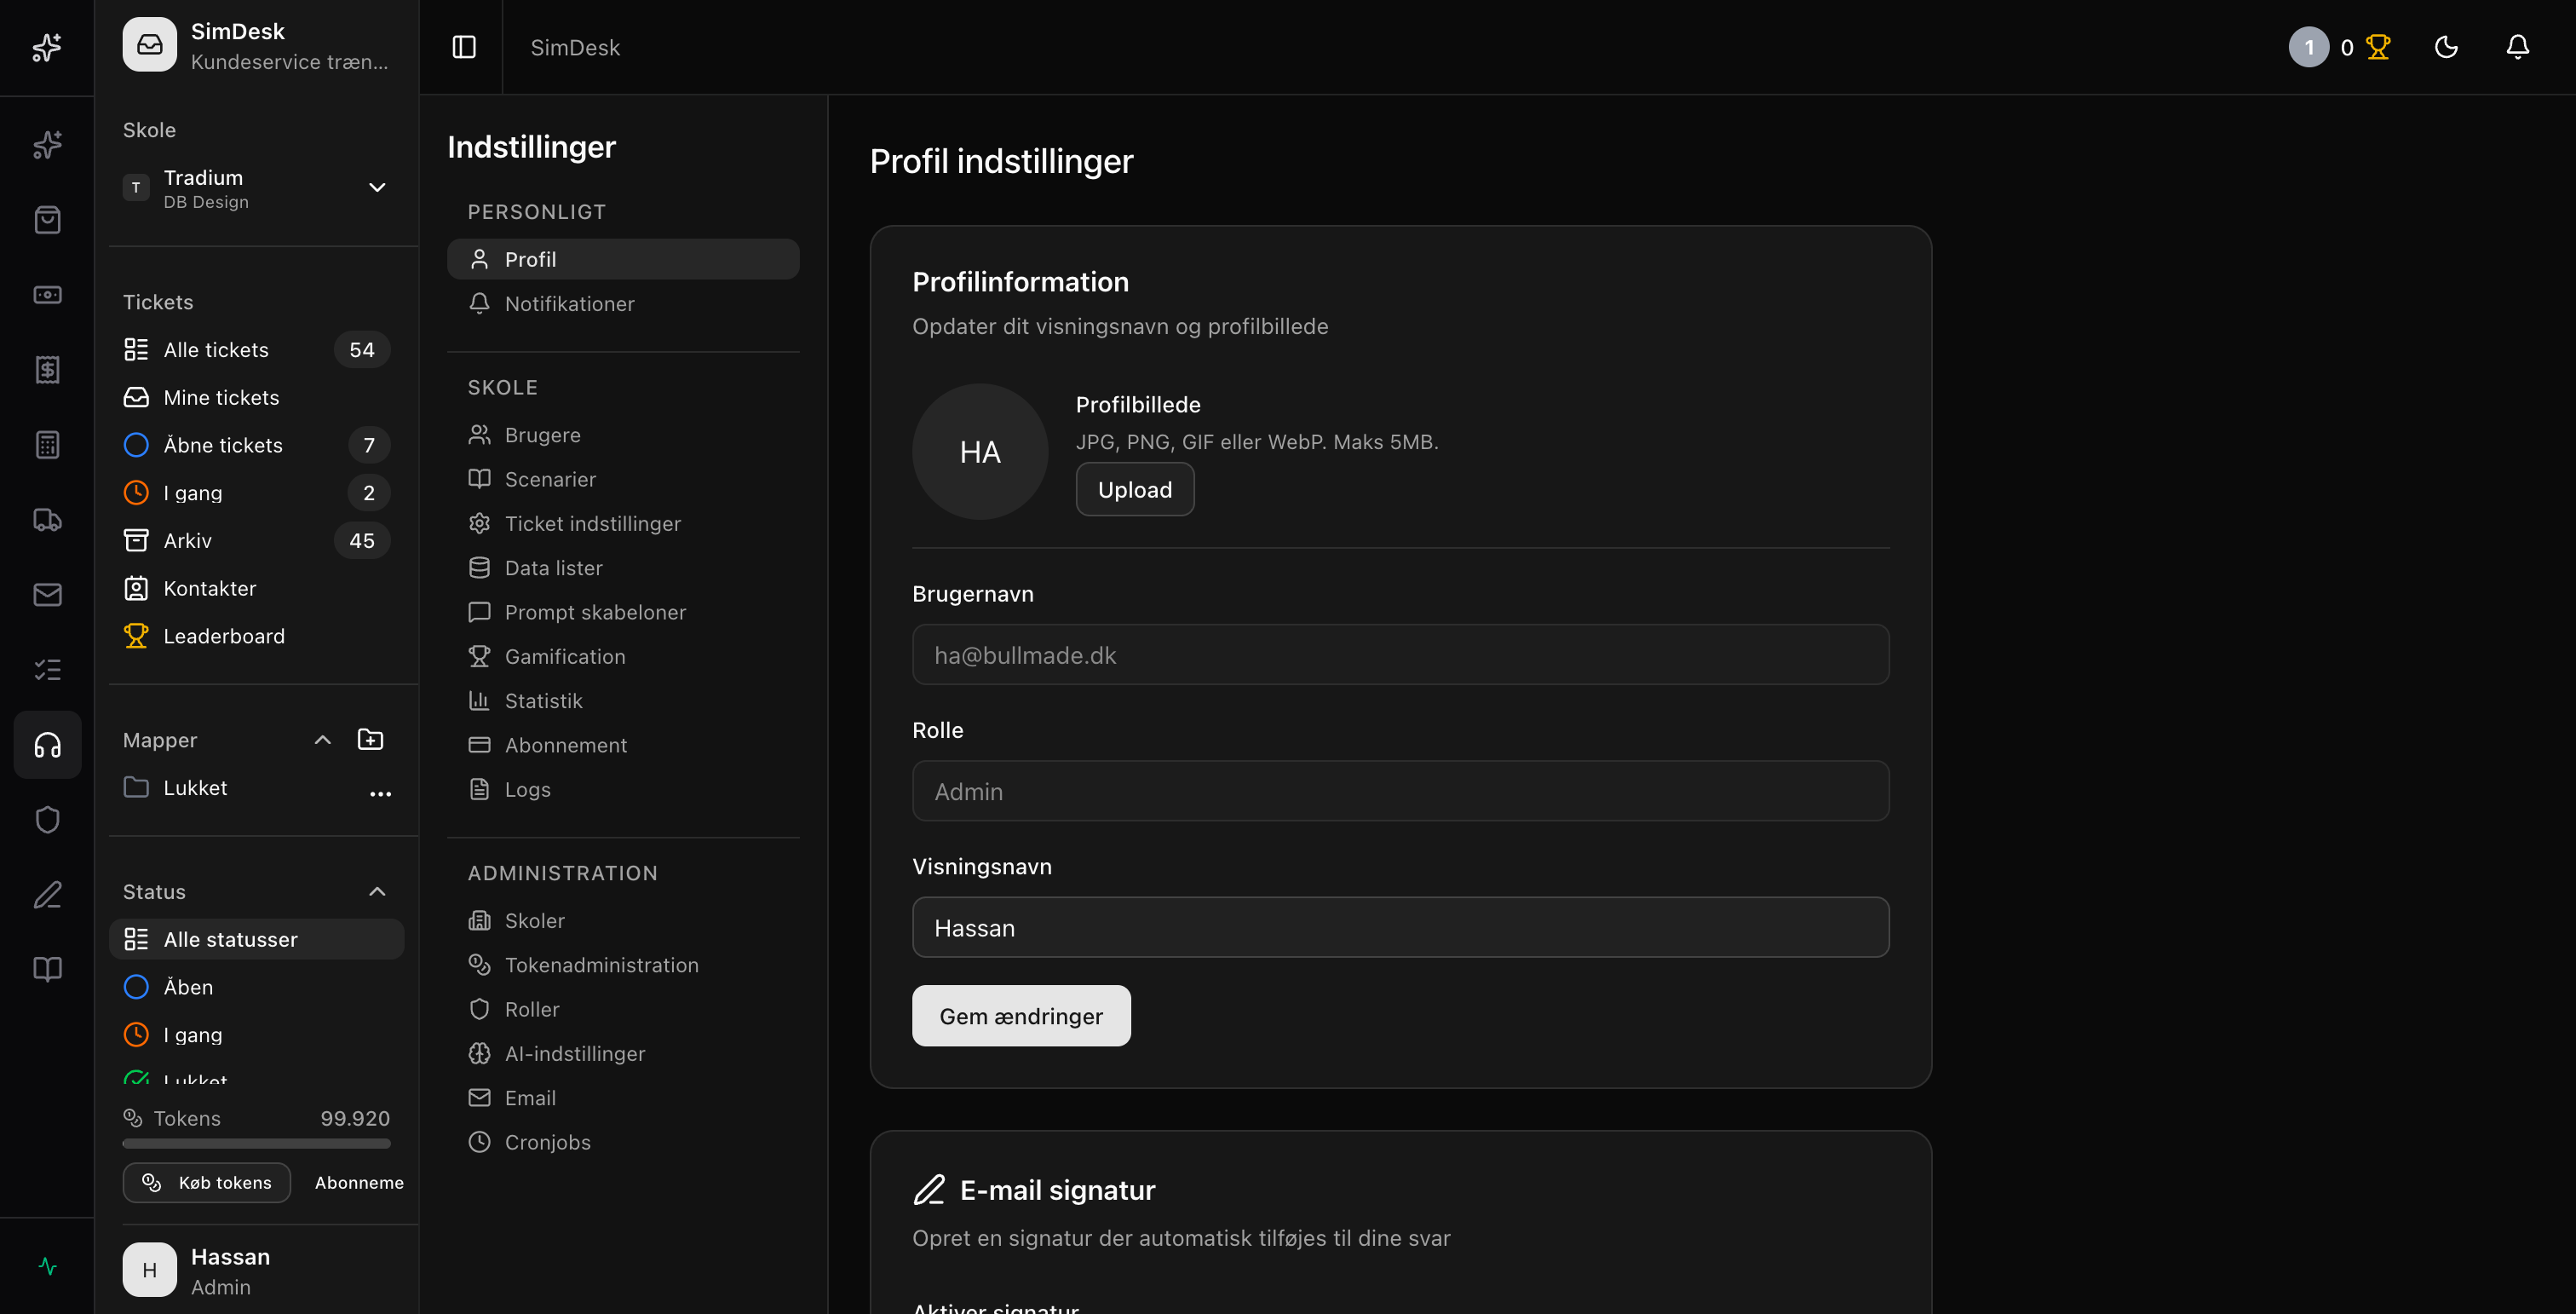Screen dimensions: 2576x1314
Task: Open the Arkiv tickets
Action: pos(256,540)
